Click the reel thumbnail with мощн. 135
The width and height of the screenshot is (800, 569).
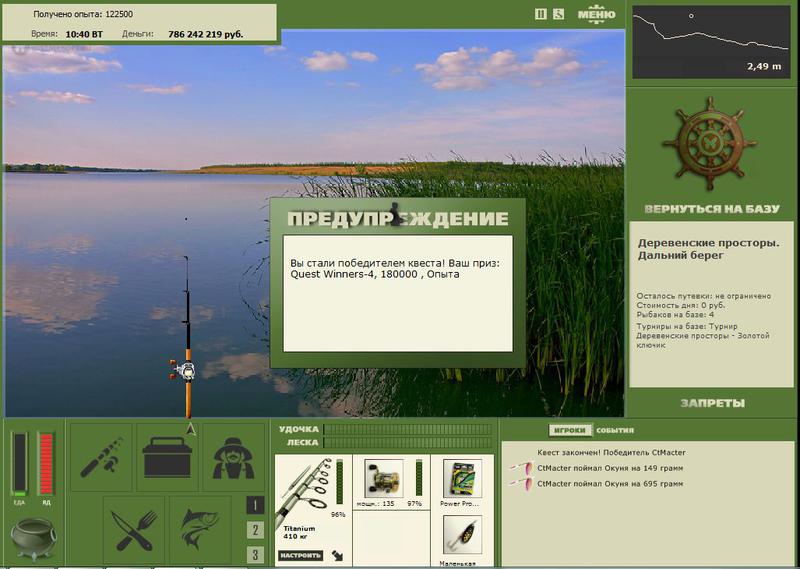384,478
